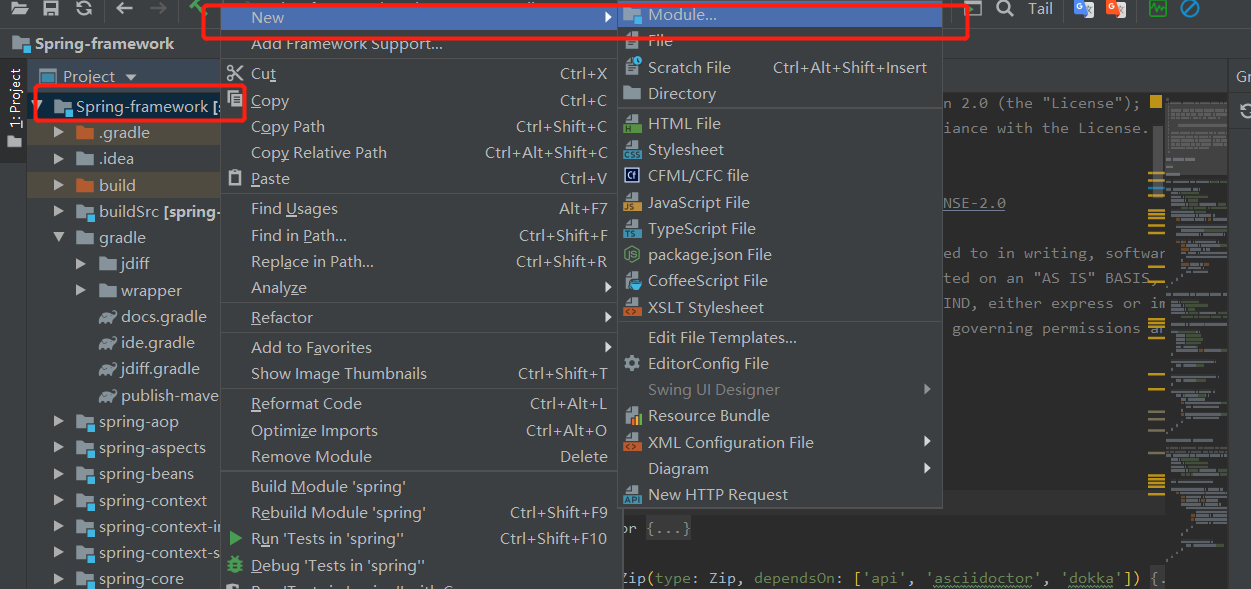Open the Diagram submenu
1251x589 pixels.
(x=779, y=469)
